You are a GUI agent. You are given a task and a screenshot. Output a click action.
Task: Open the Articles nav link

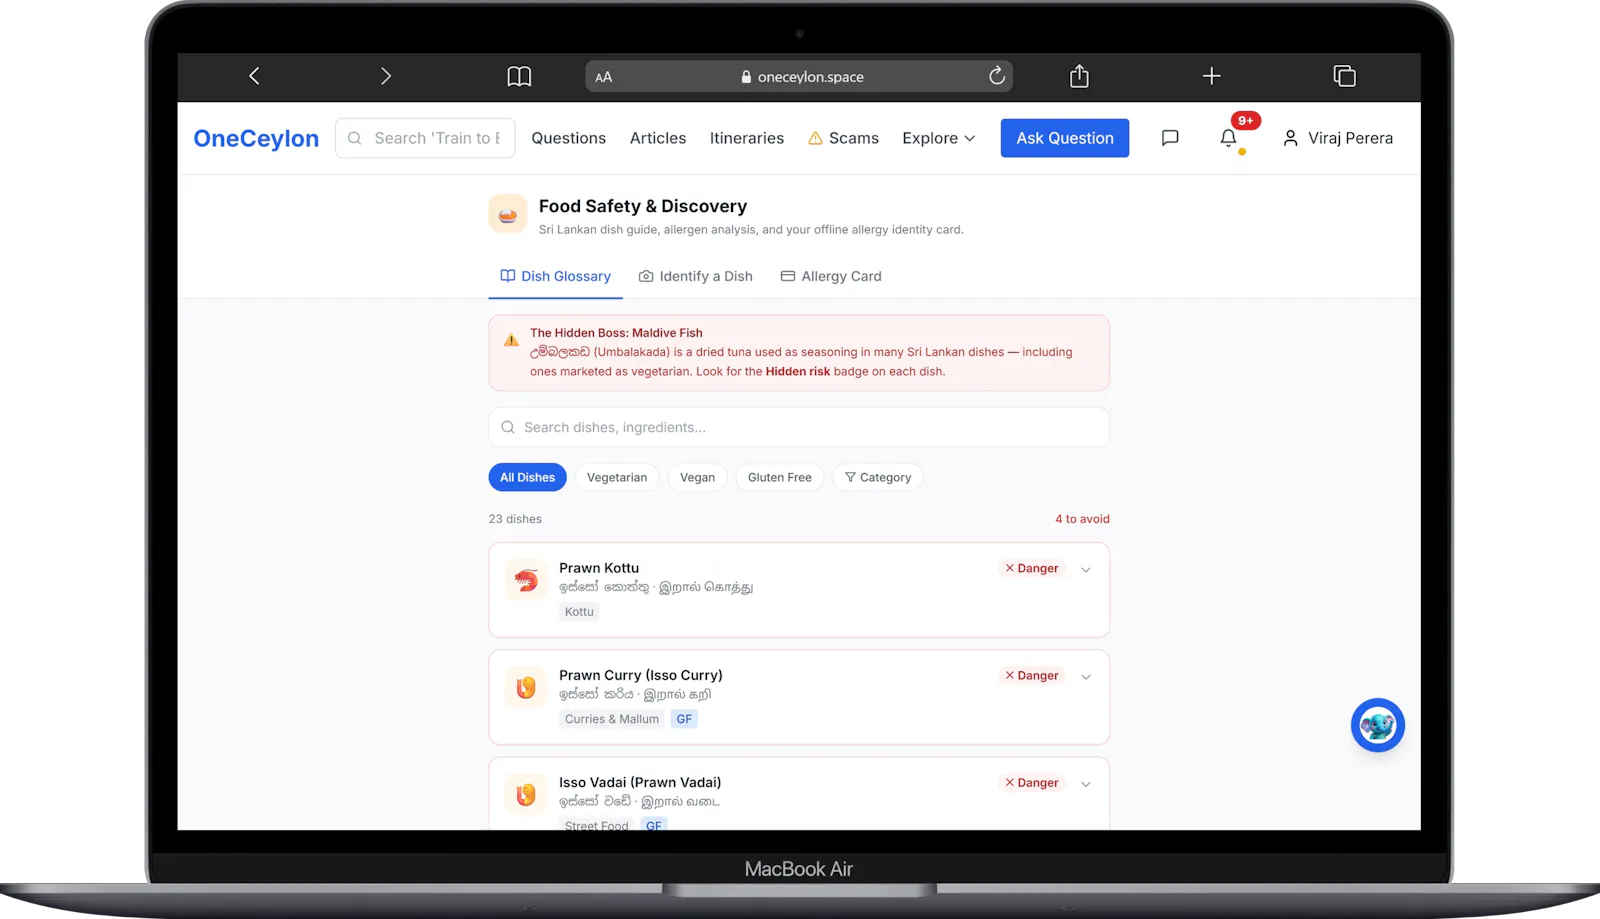pyautogui.click(x=658, y=138)
